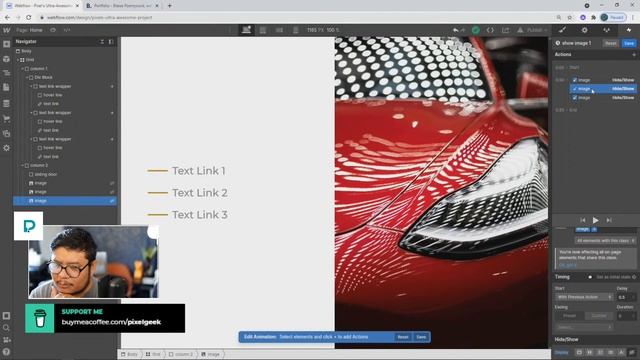Open the Symbols cube icon in left sidebar
Screen dimensions: 640x360
pyautogui.click(x=7, y=59)
